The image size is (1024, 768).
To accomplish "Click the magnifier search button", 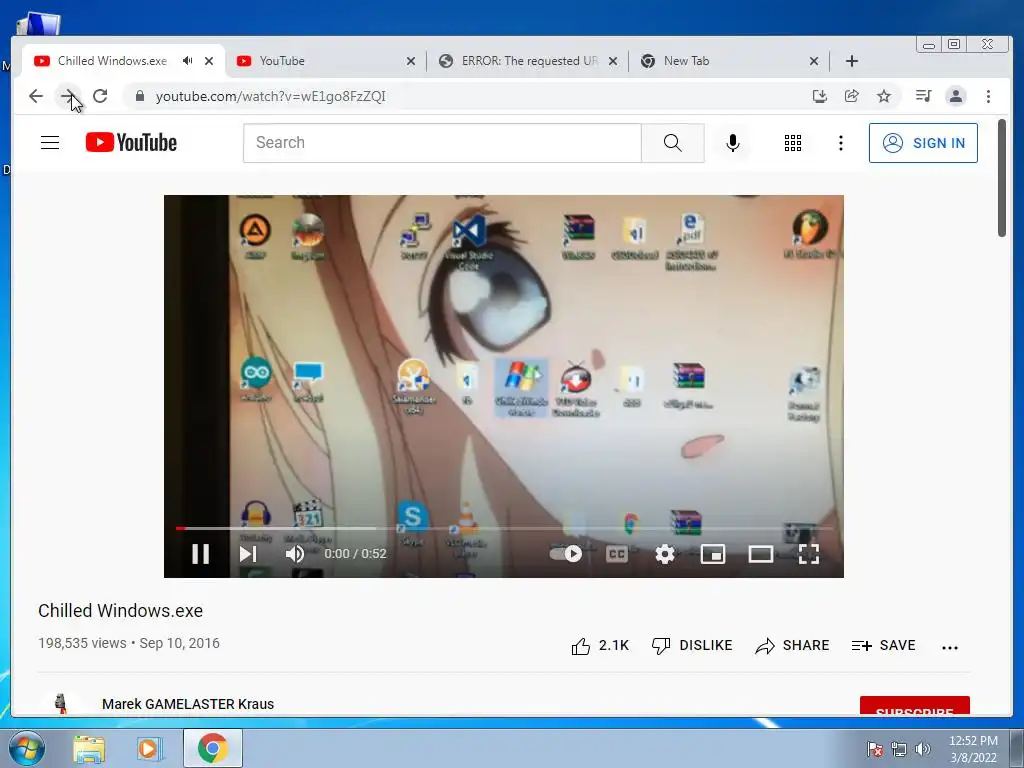I will (x=673, y=142).
